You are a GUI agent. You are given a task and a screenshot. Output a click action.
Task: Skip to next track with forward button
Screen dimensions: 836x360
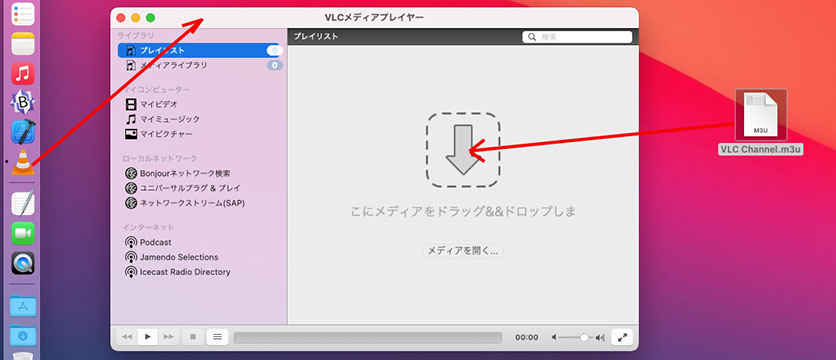pos(168,337)
